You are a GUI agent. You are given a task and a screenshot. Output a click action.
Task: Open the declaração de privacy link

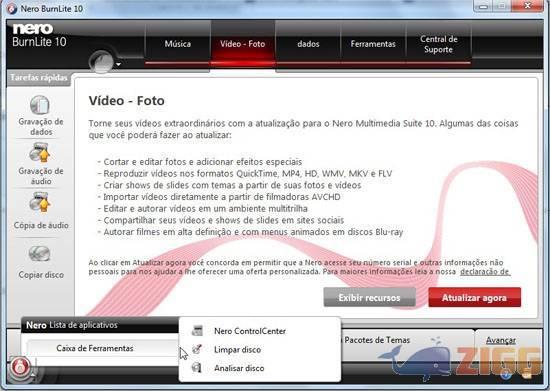tap(485, 272)
